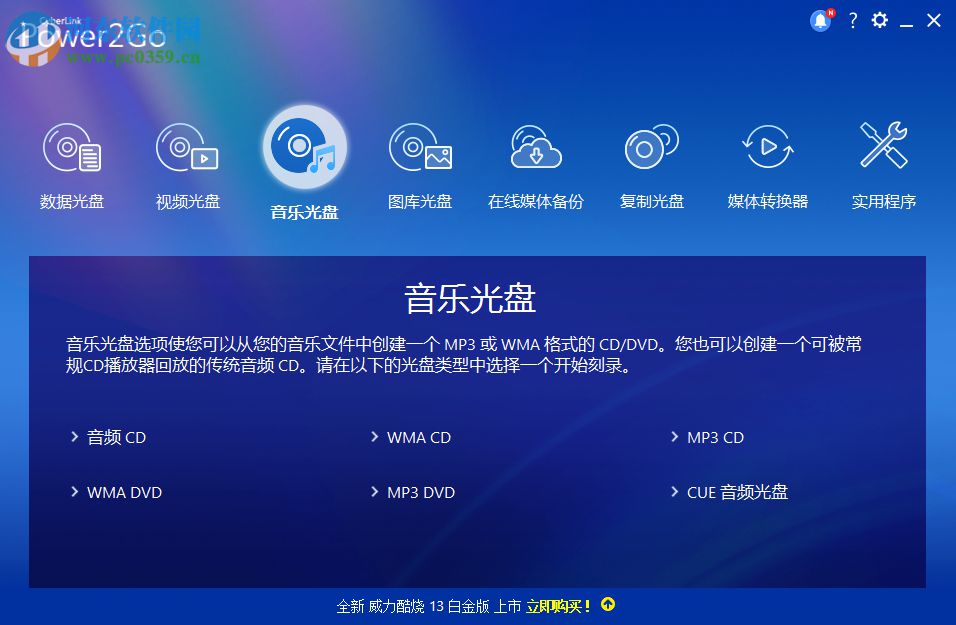Image resolution: width=956 pixels, height=625 pixels.
Task: Expand the MP3 CD option
Action: tap(715, 437)
